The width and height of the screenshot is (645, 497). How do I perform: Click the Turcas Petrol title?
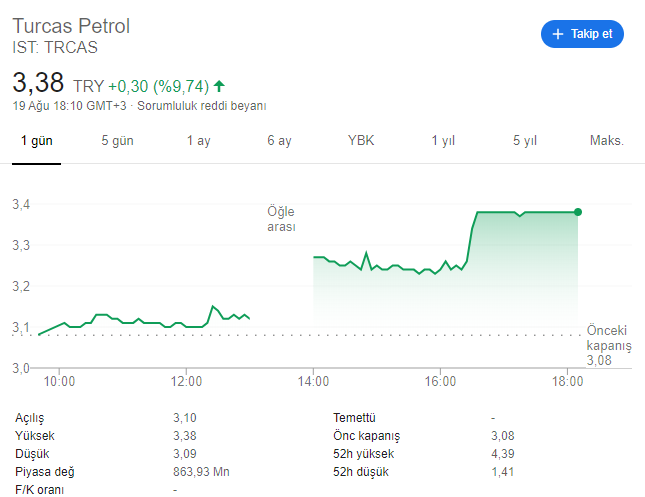point(71,26)
